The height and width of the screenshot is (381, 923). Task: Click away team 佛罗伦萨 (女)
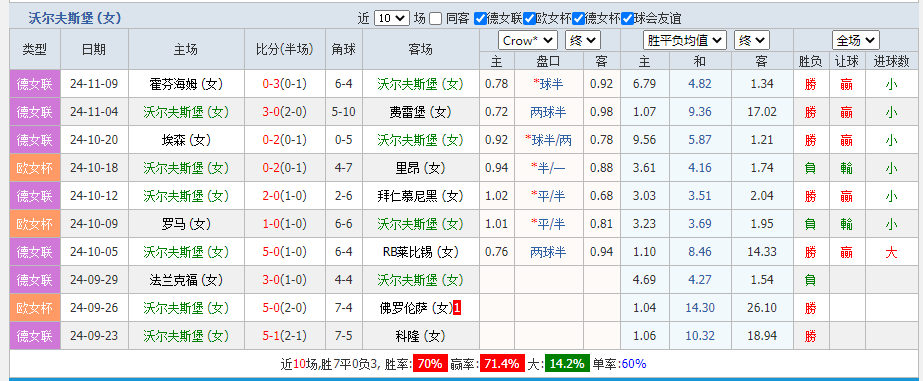[416, 308]
